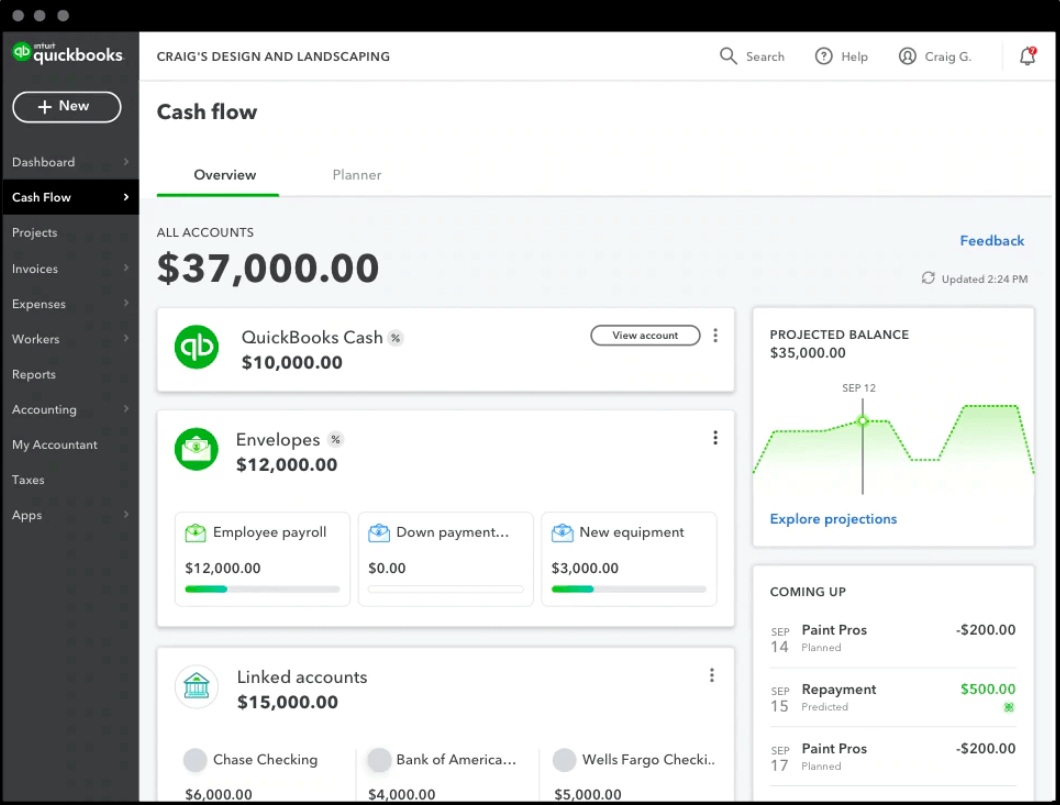
Task: Click the New equipment progress bar
Action: click(x=629, y=589)
